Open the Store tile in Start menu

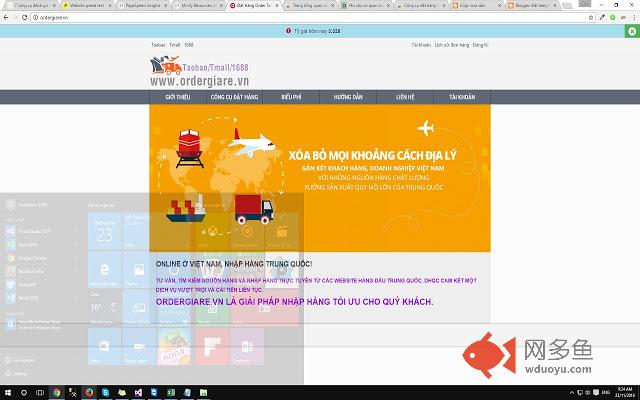[x=104, y=347]
